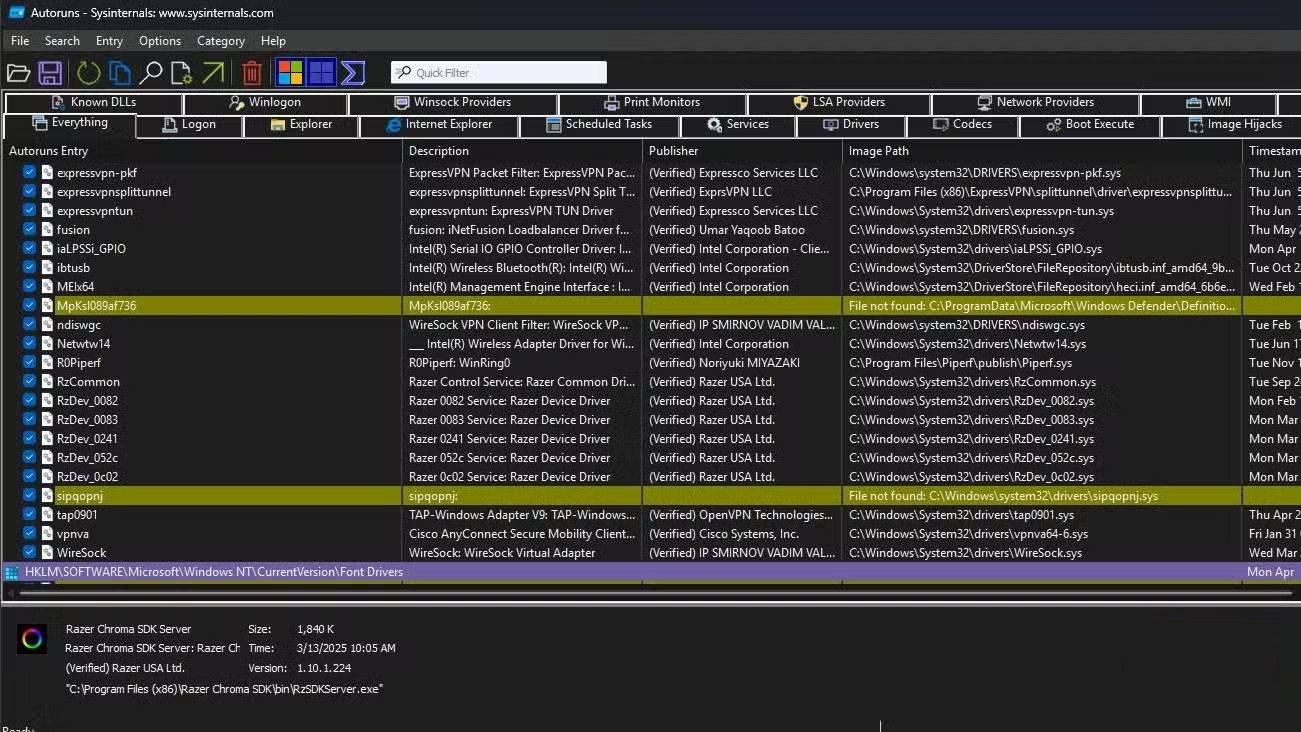Open the Category menu
The width and height of the screenshot is (1301, 732).
(221, 41)
